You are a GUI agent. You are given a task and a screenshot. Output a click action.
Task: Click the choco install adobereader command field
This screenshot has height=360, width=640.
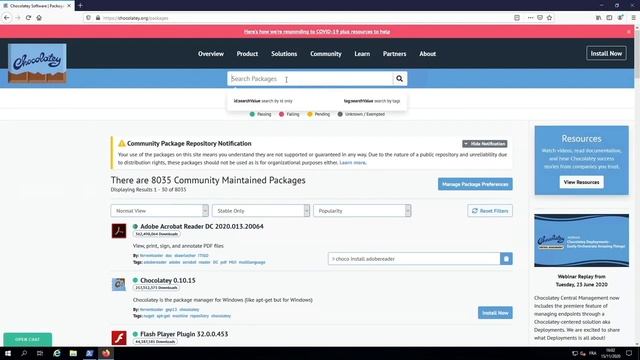(414, 259)
